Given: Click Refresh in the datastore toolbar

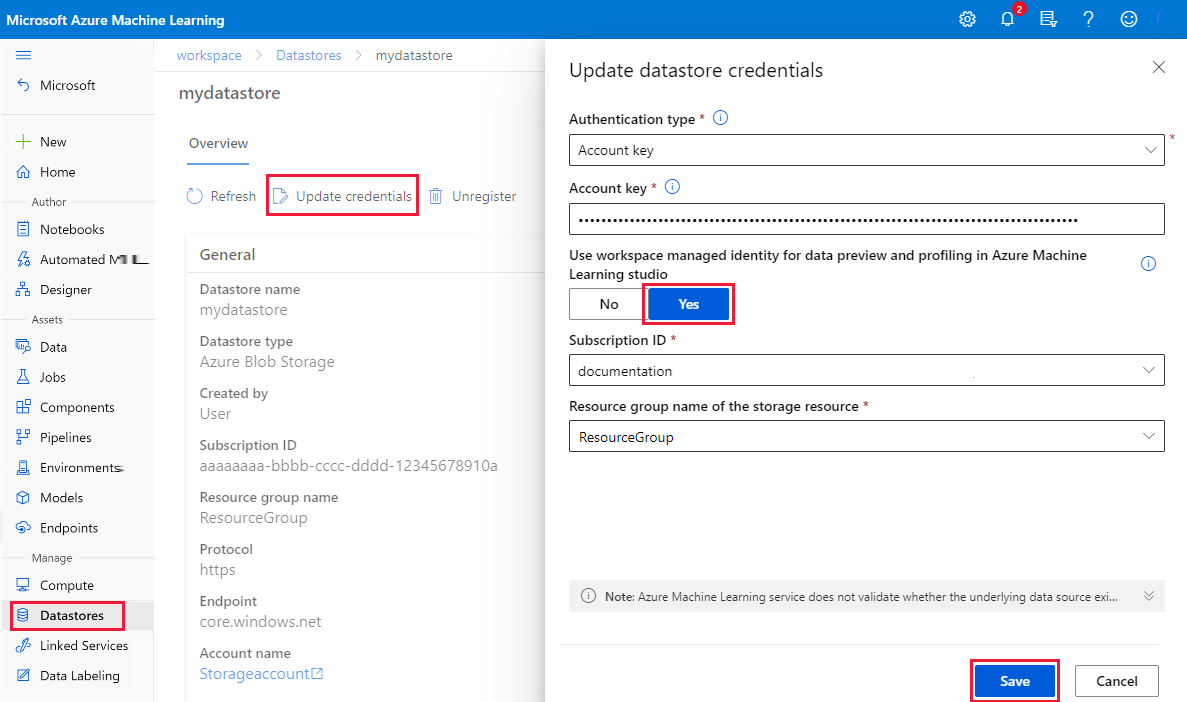Looking at the screenshot, I should 221,196.
